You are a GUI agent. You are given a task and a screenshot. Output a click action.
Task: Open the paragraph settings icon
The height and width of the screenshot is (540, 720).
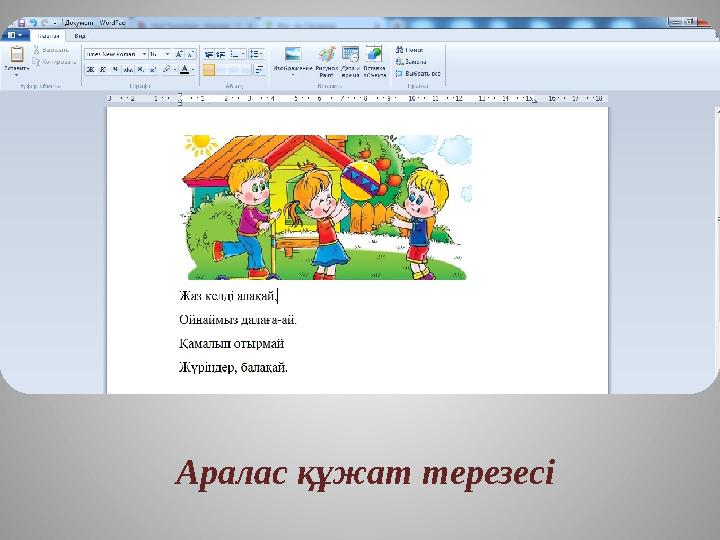point(260,70)
